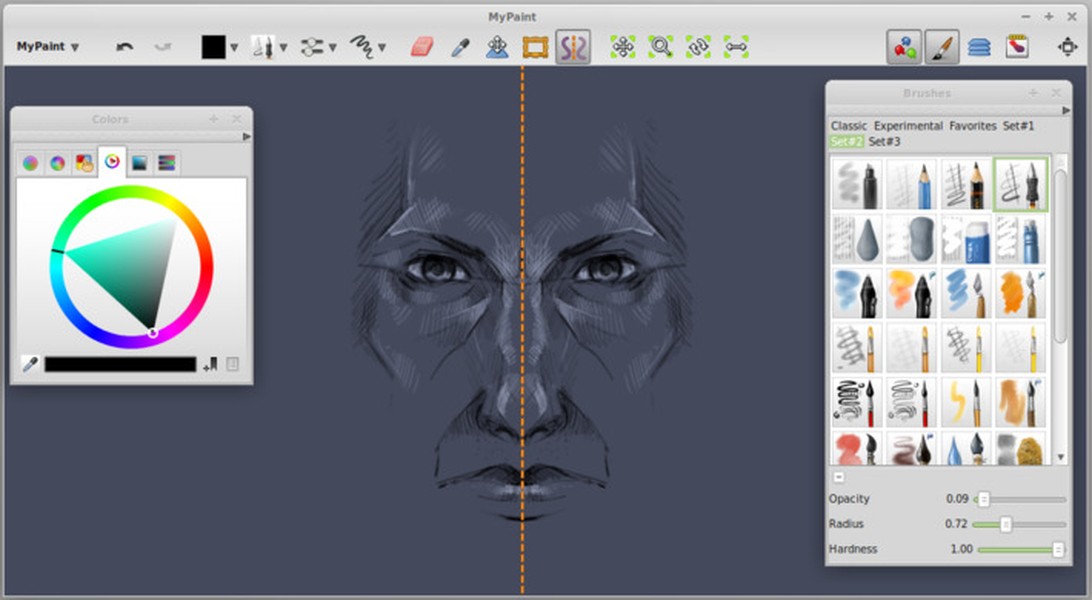
Task: Toggle symmetry painting mode off
Action: tap(573, 47)
